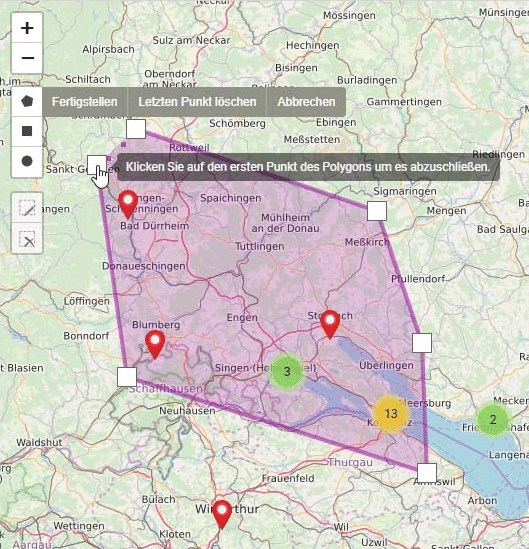Image resolution: width=529 pixels, height=549 pixels.
Task: Activate the delete layers tool
Action: [x=27, y=238]
